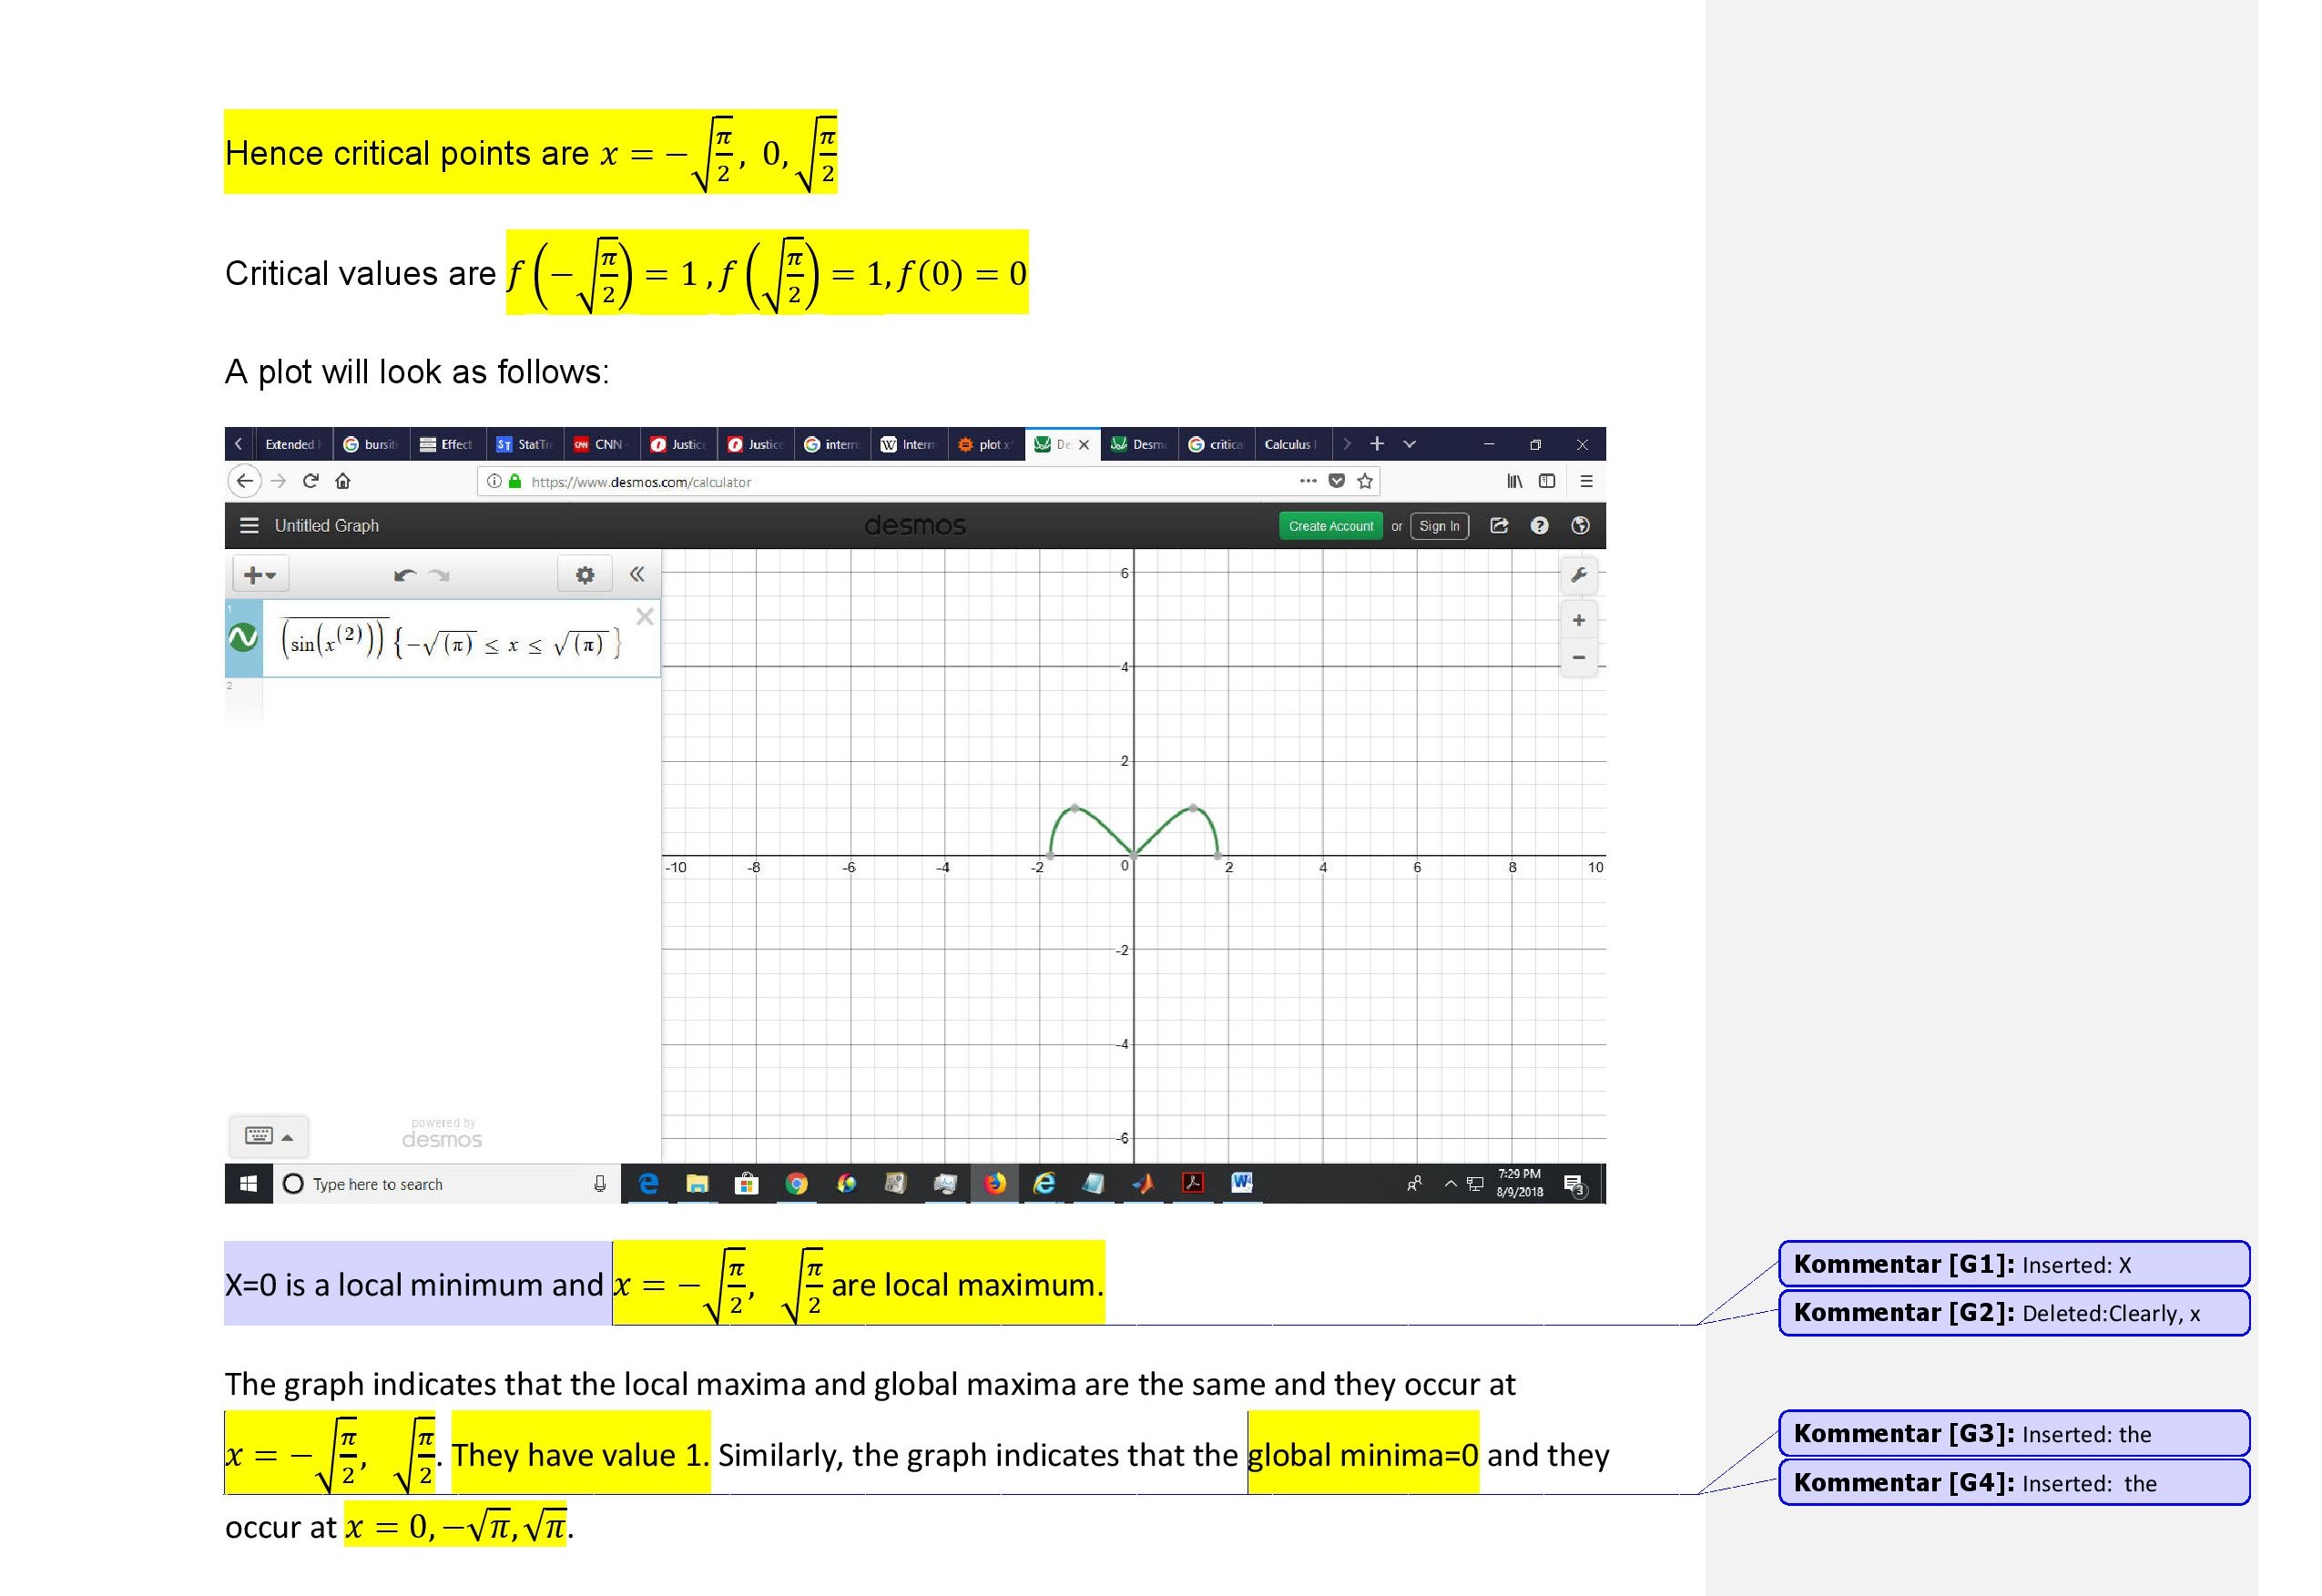The image size is (2322, 1596).
Task: Open the Windows Start menu
Action: pos(249,1184)
